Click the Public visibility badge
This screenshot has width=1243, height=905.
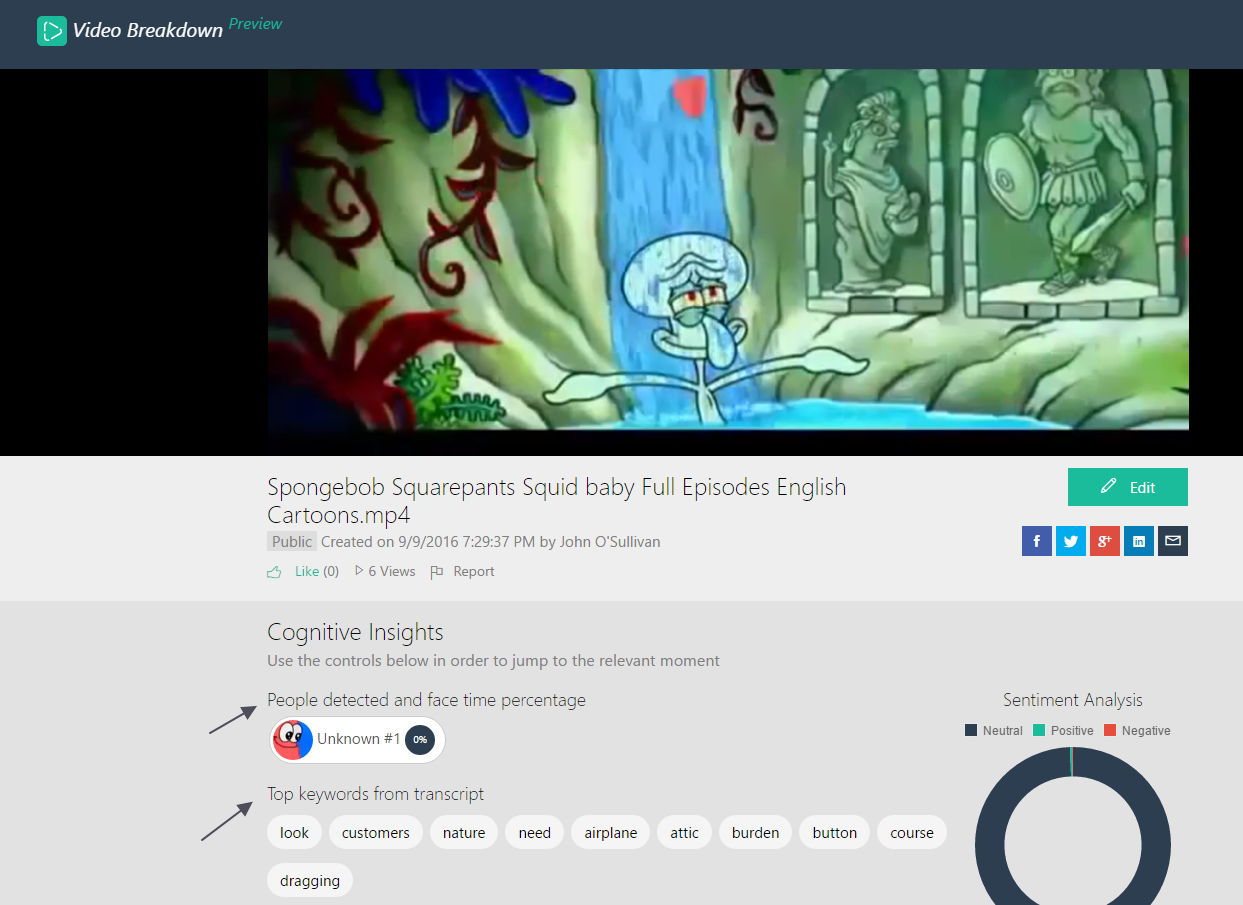tap(292, 541)
